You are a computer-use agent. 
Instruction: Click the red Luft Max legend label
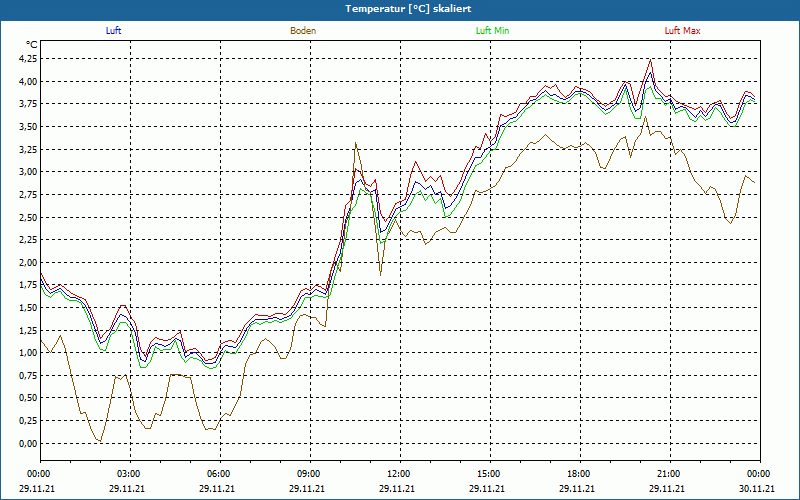682,31
